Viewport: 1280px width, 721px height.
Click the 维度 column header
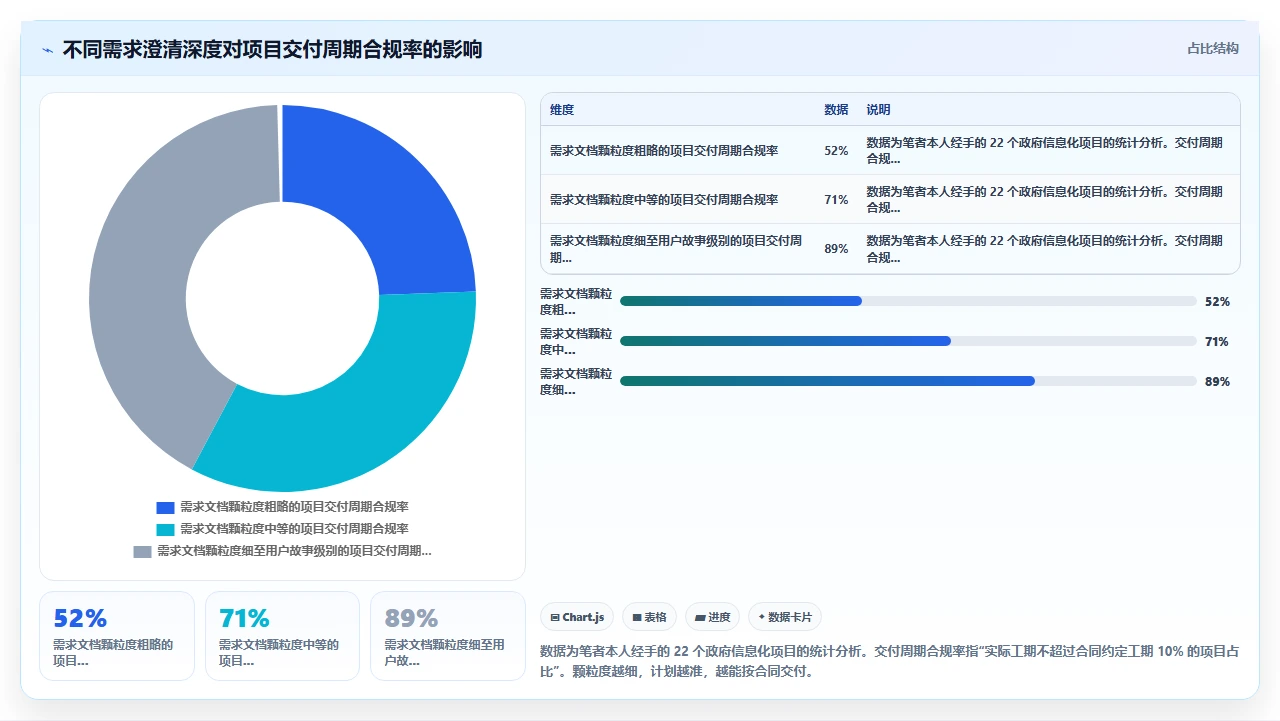562,110
